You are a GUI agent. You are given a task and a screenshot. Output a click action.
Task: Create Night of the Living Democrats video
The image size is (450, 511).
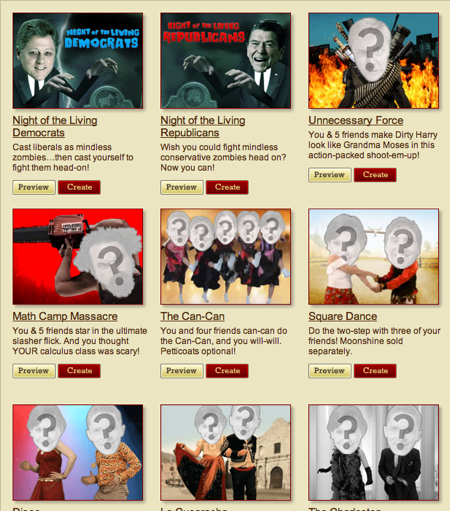click(x=79, y=187)
